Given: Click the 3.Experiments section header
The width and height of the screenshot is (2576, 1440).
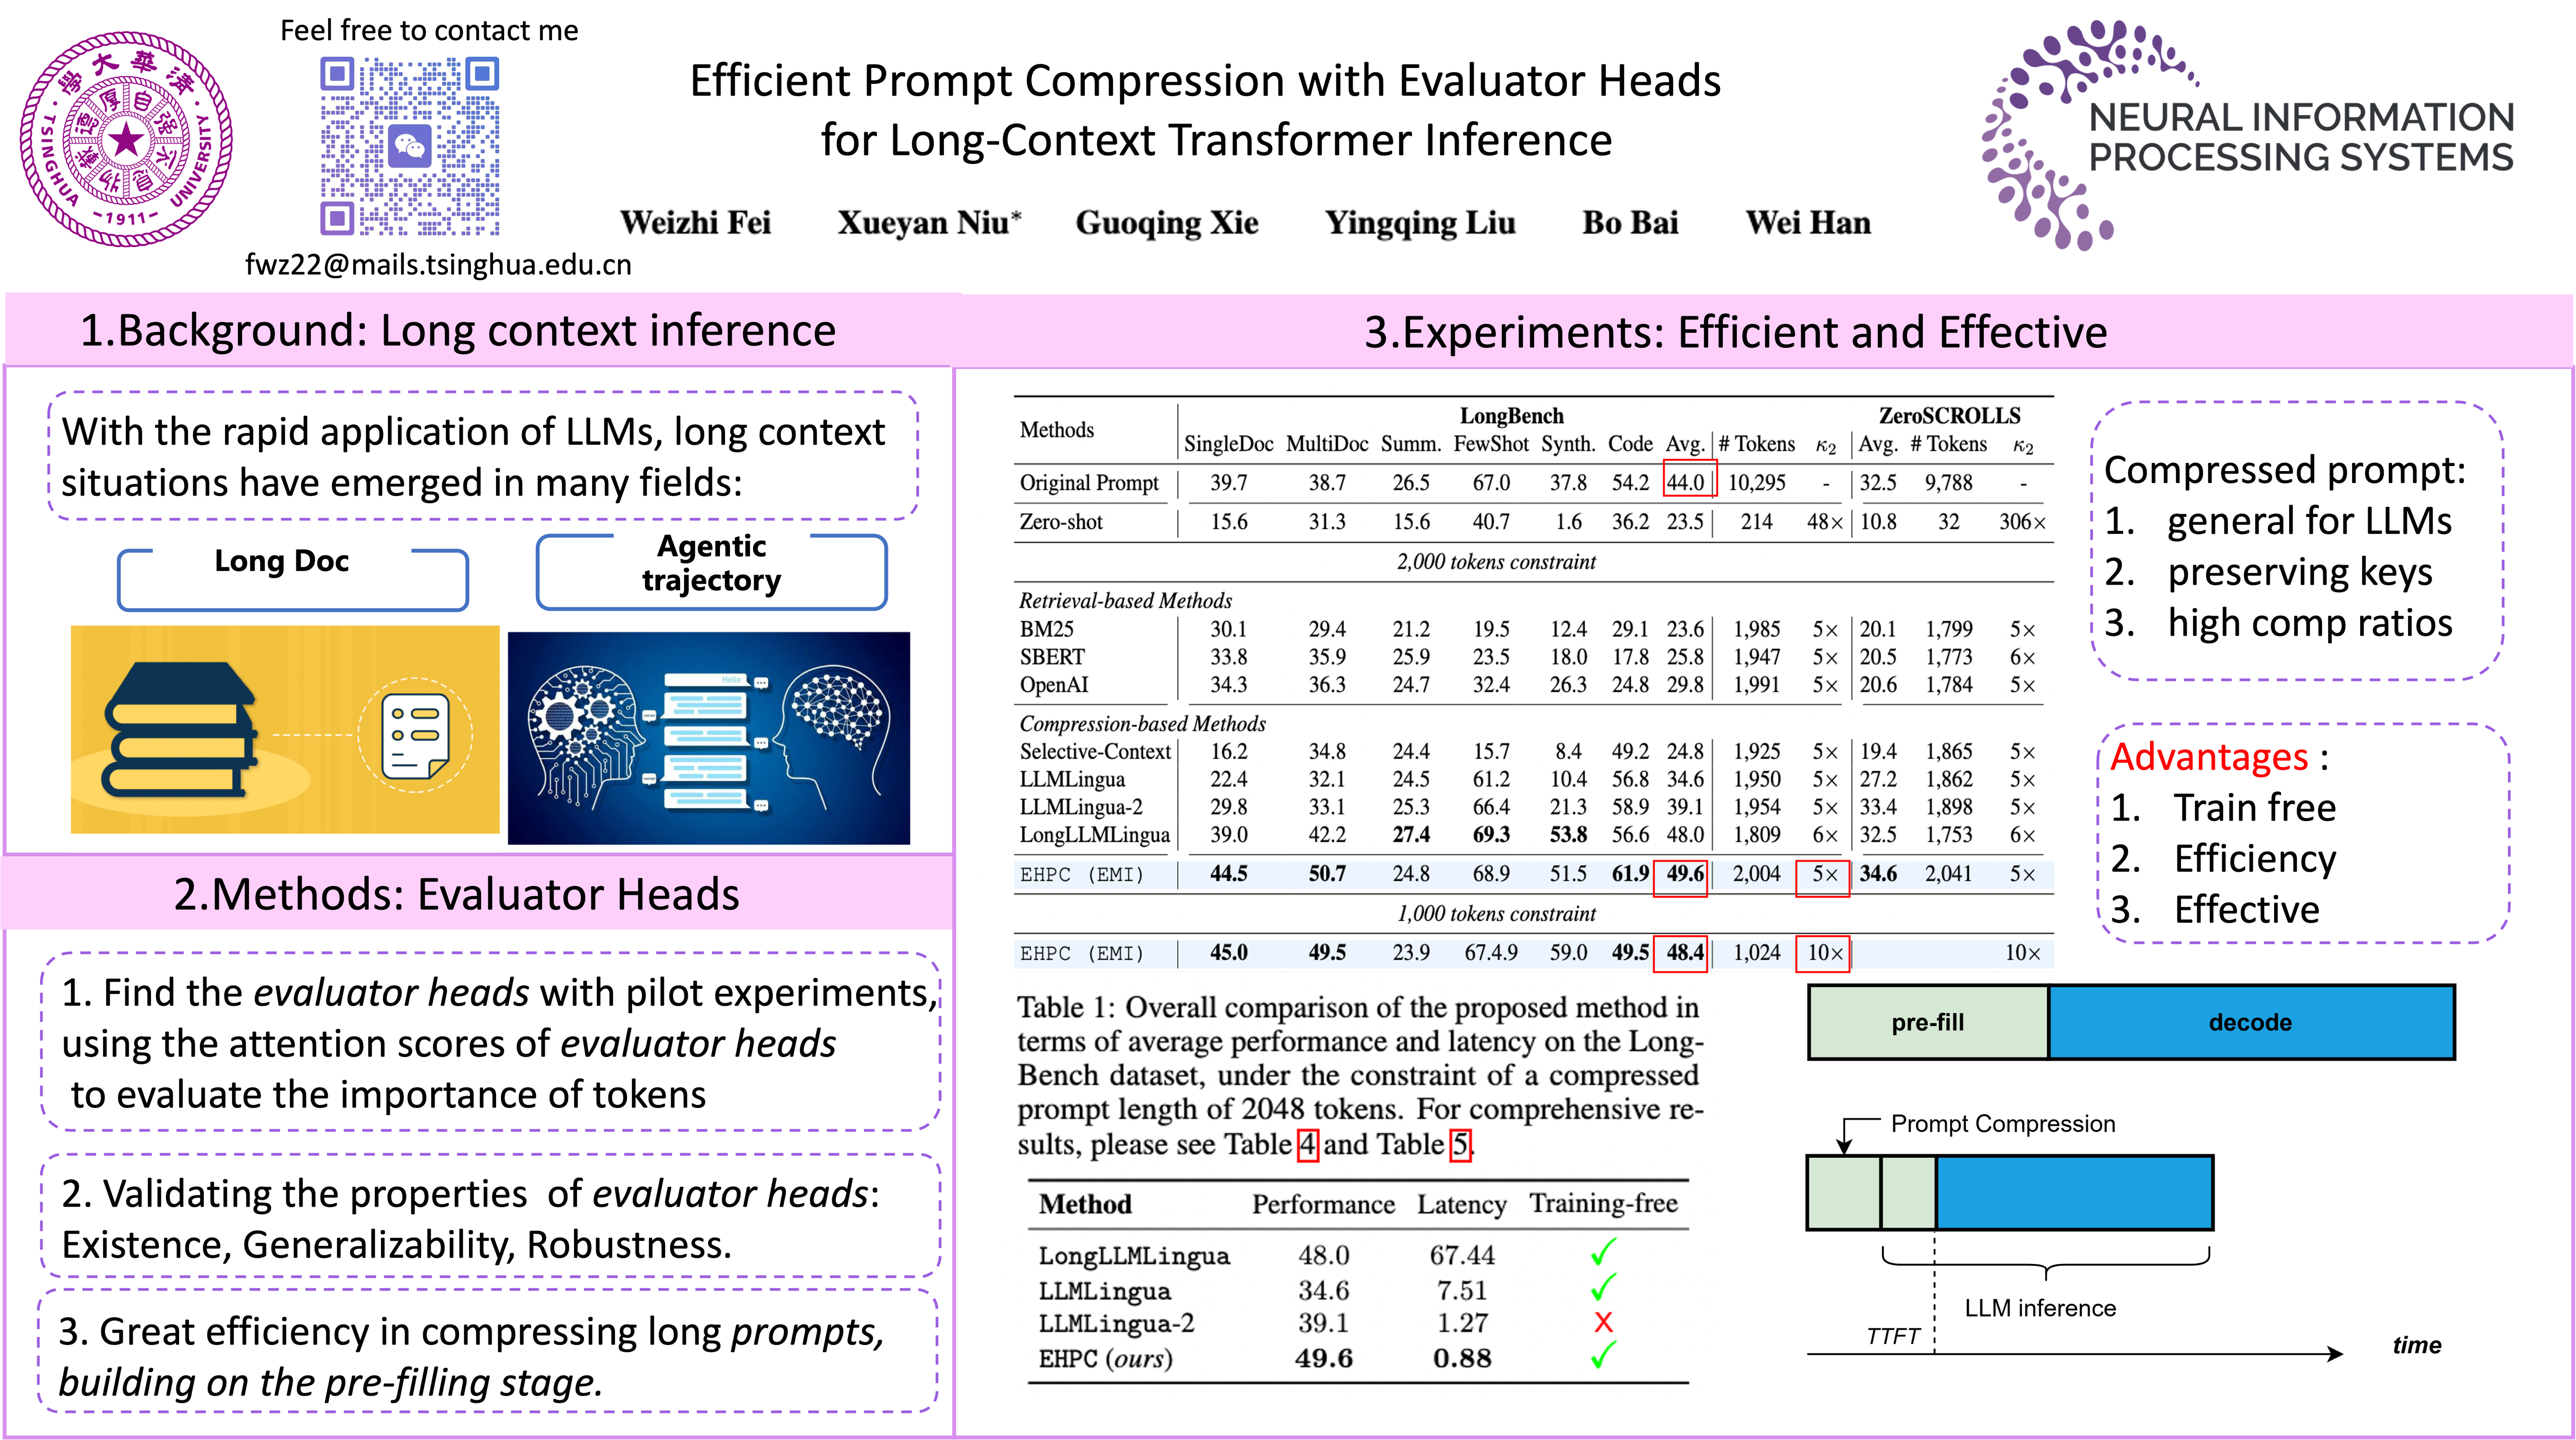Looking at the screenshot, I should coord(1735,332).
